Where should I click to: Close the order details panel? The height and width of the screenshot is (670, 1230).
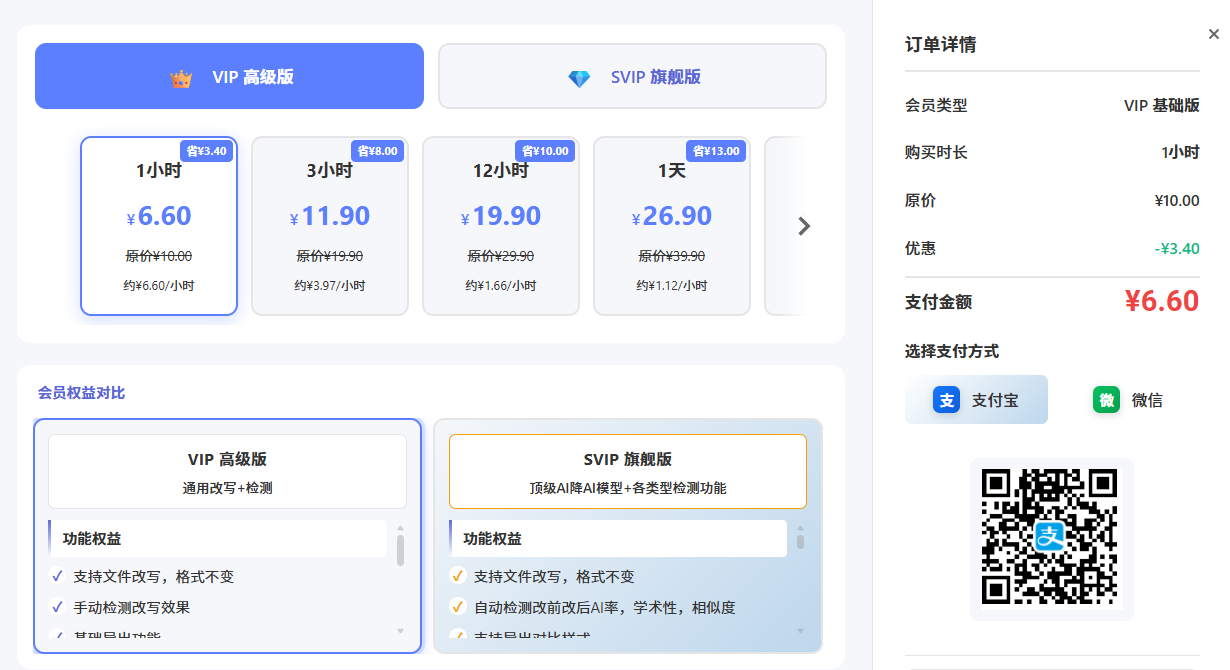click(1214, 34)
